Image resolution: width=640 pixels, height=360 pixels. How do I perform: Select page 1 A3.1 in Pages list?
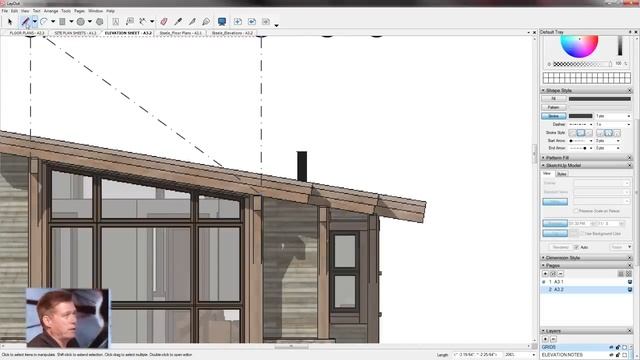(587, 282)
